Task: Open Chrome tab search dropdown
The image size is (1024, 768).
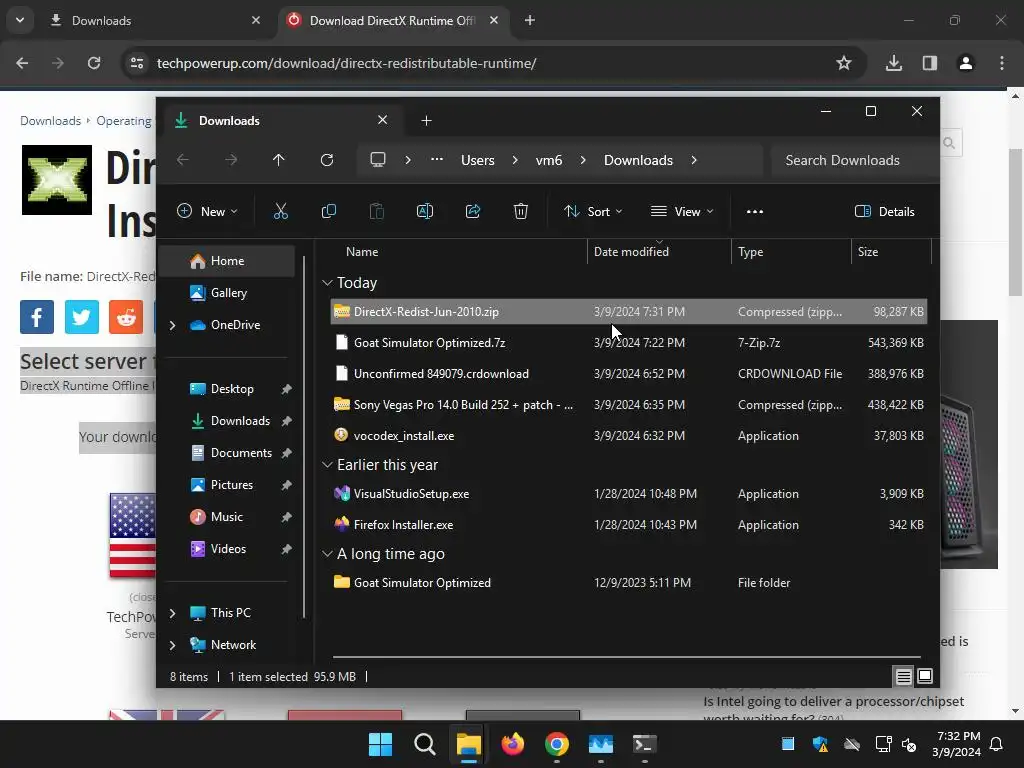Action: point(20,20)
